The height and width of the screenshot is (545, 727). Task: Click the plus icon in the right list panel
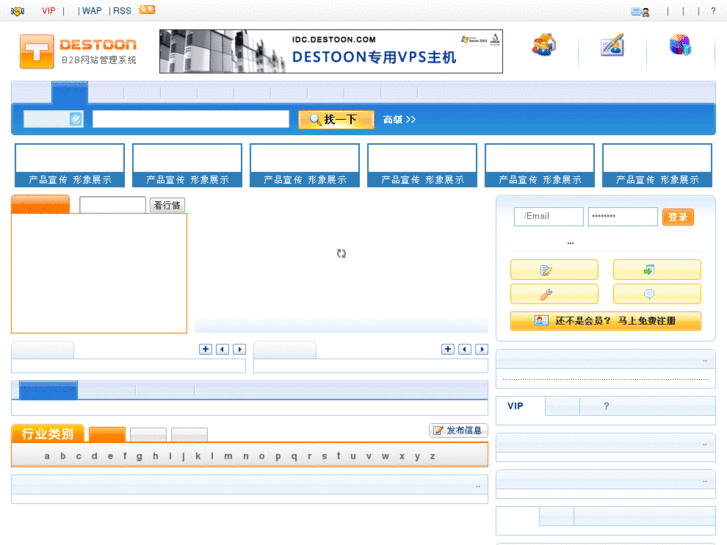(448, 349)
